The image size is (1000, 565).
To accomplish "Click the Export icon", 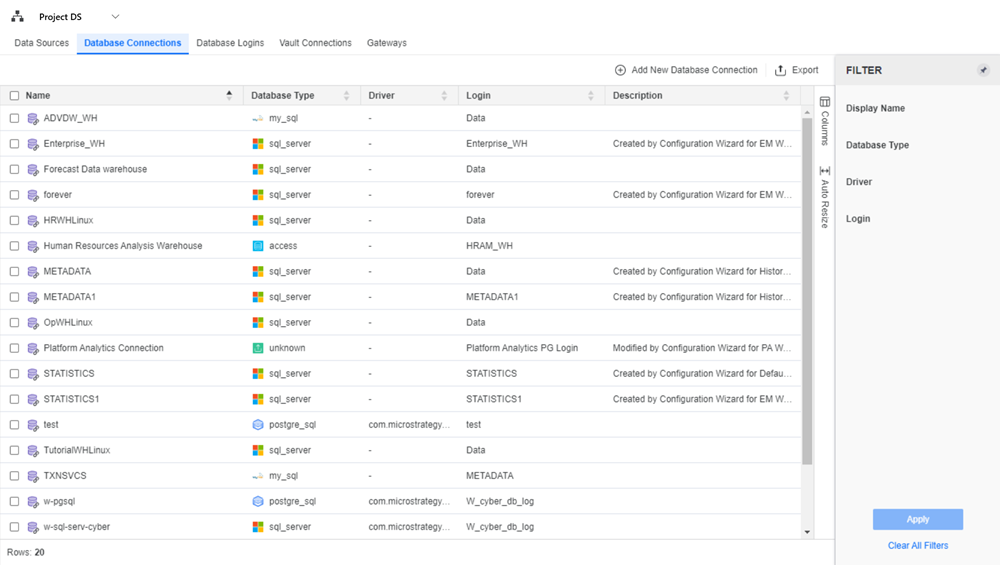I will click(781, 70).
